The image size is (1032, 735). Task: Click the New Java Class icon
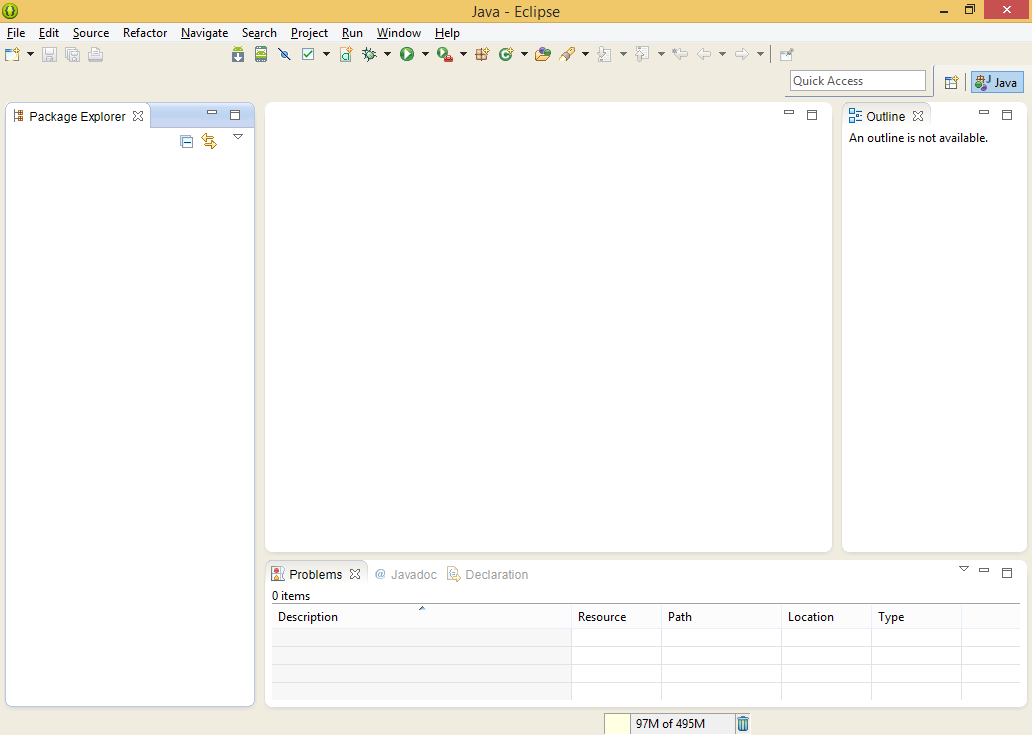pos(506,55)
